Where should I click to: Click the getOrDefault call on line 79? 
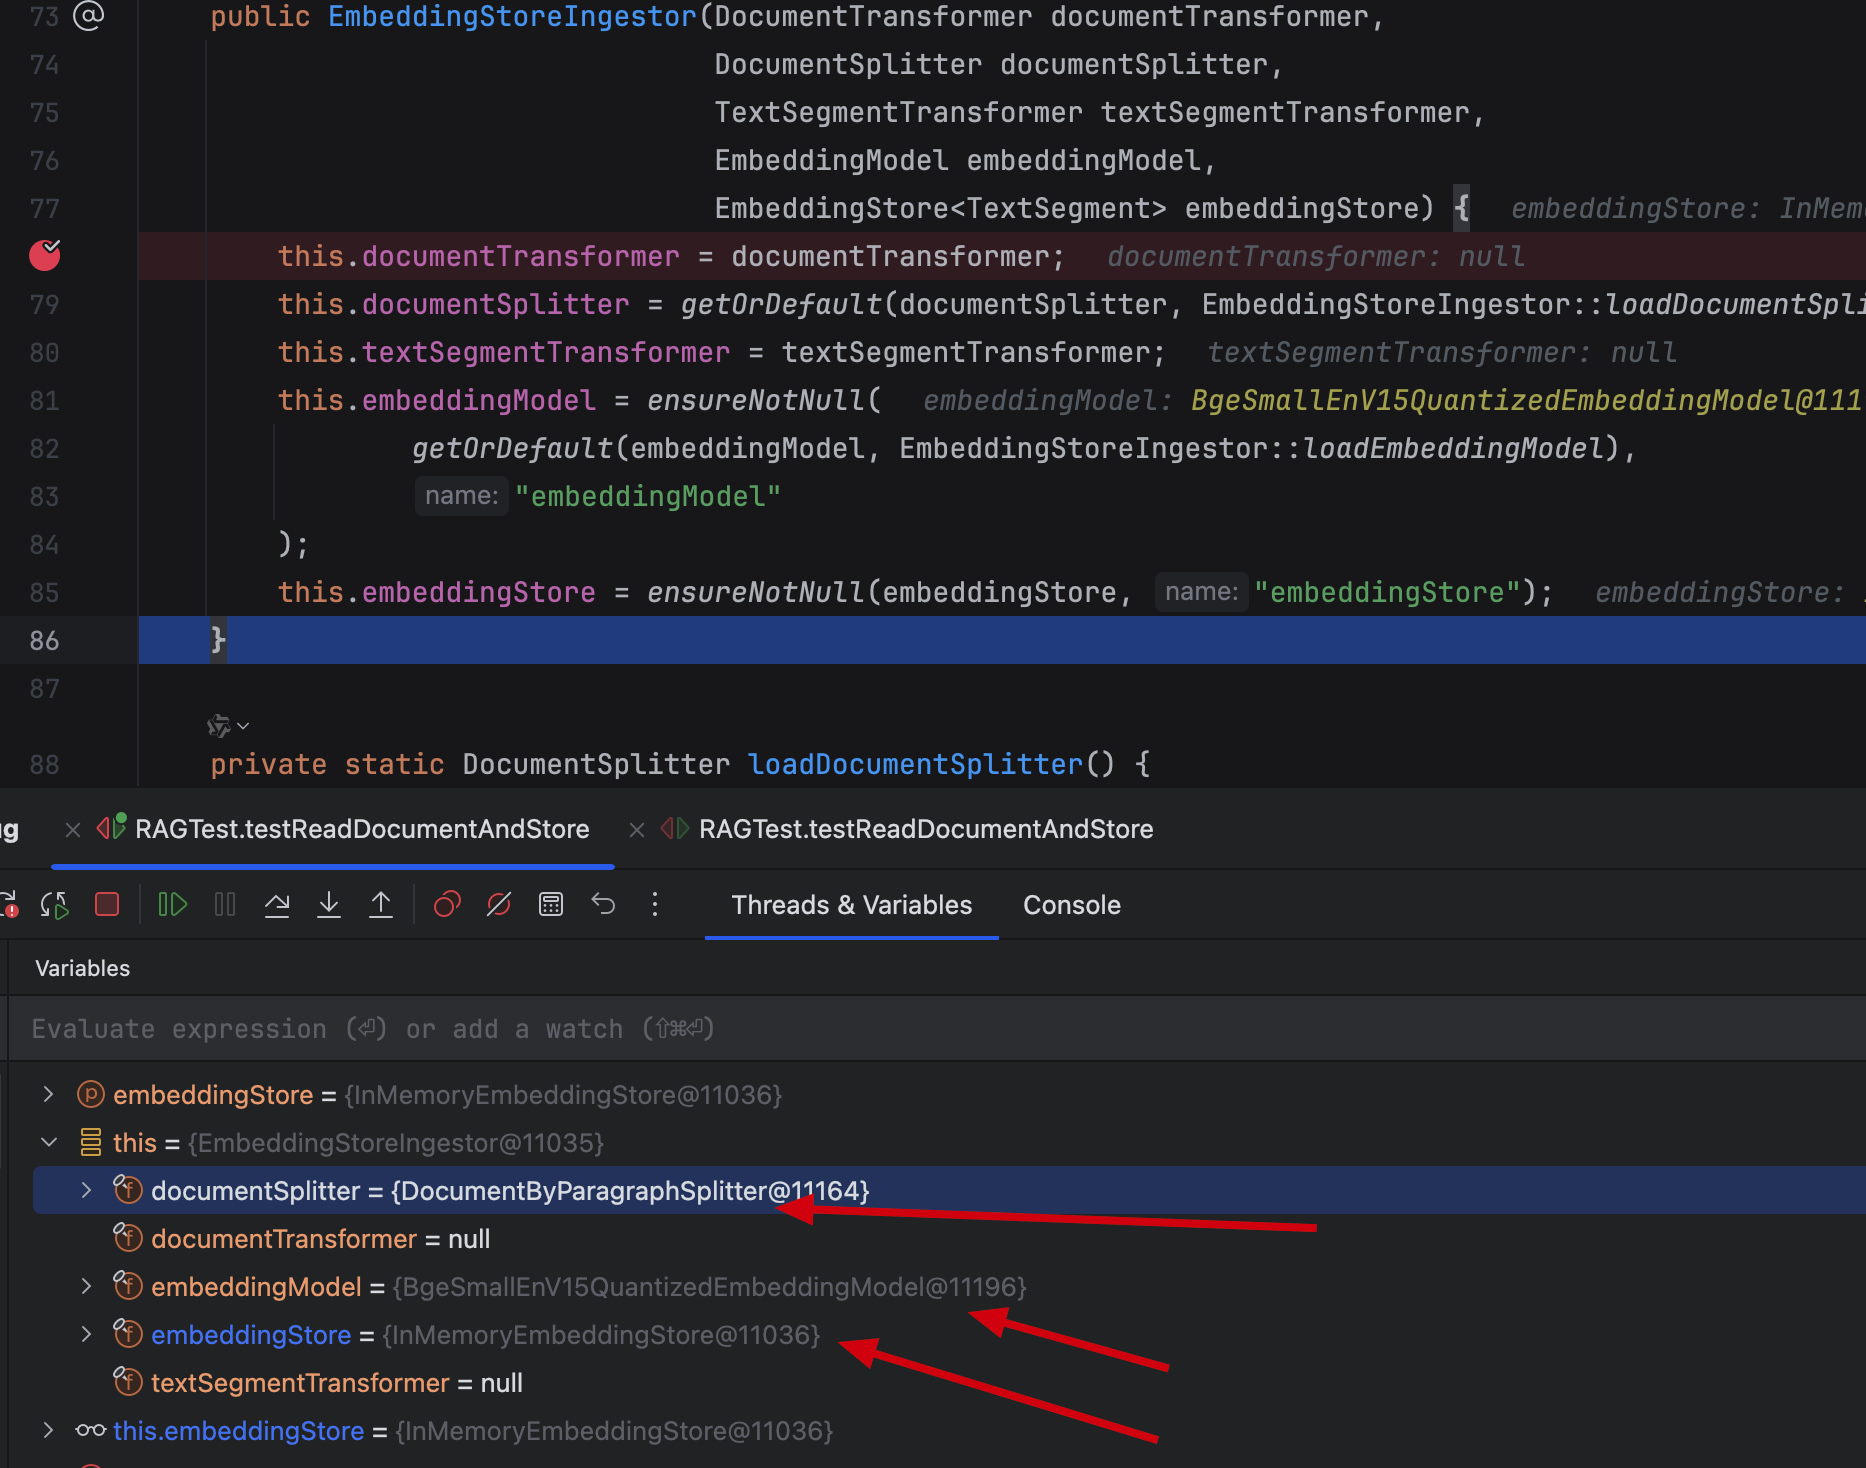pyautogui.click(x=781, y=305)
